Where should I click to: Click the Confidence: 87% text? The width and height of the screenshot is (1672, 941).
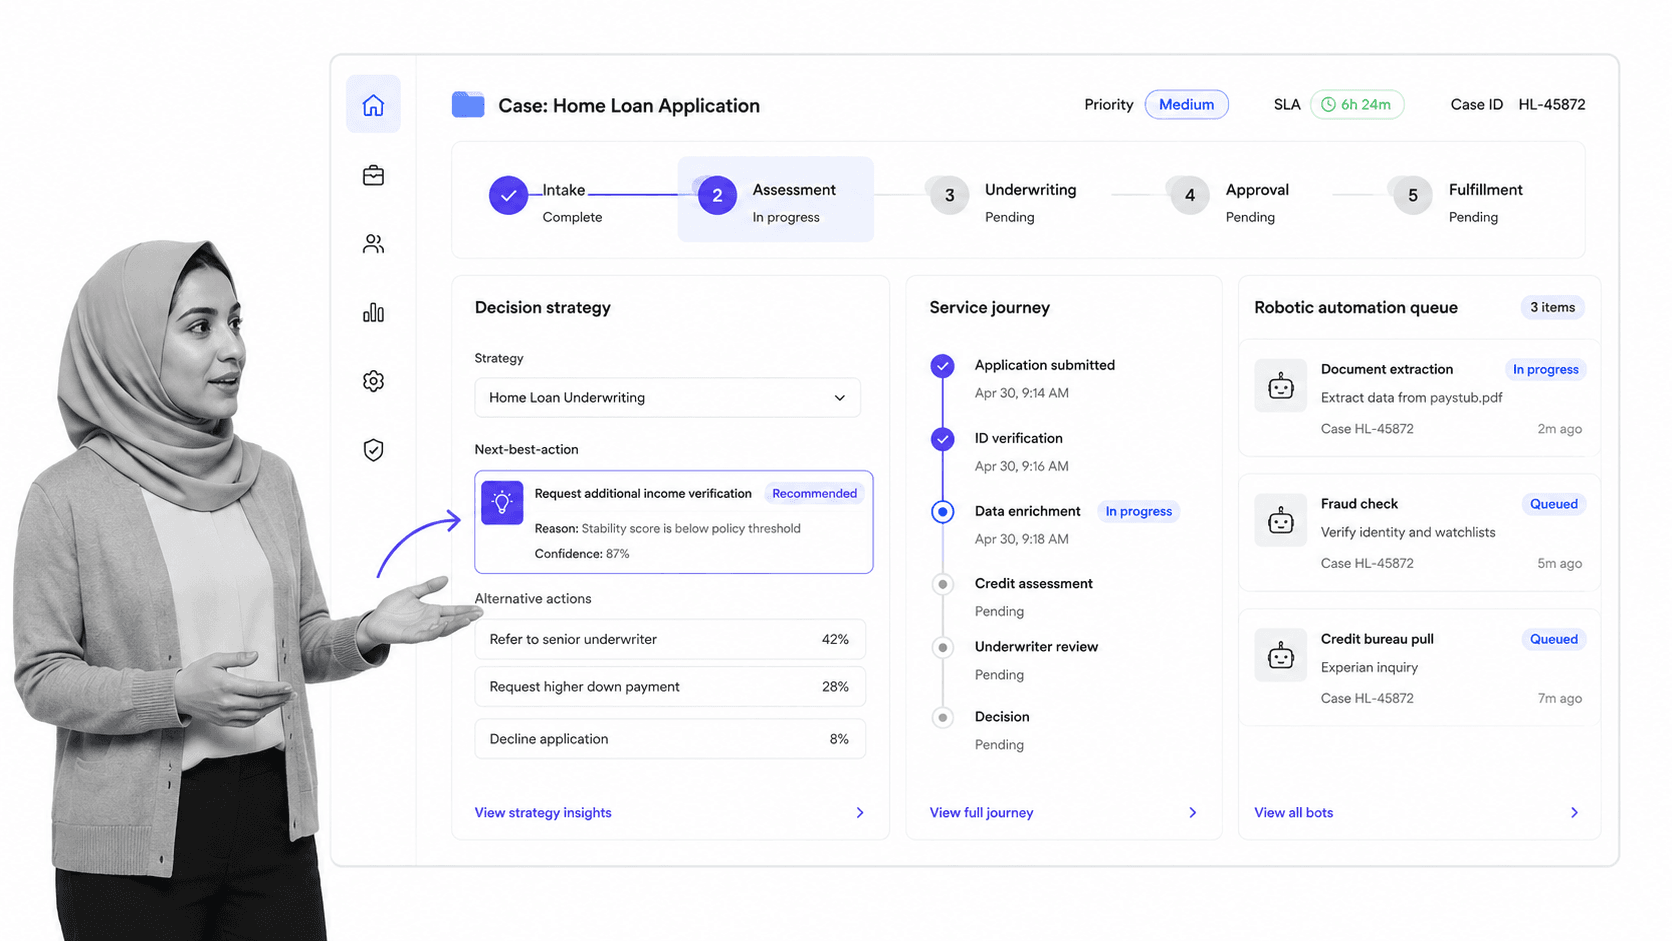tap(582, 554)
